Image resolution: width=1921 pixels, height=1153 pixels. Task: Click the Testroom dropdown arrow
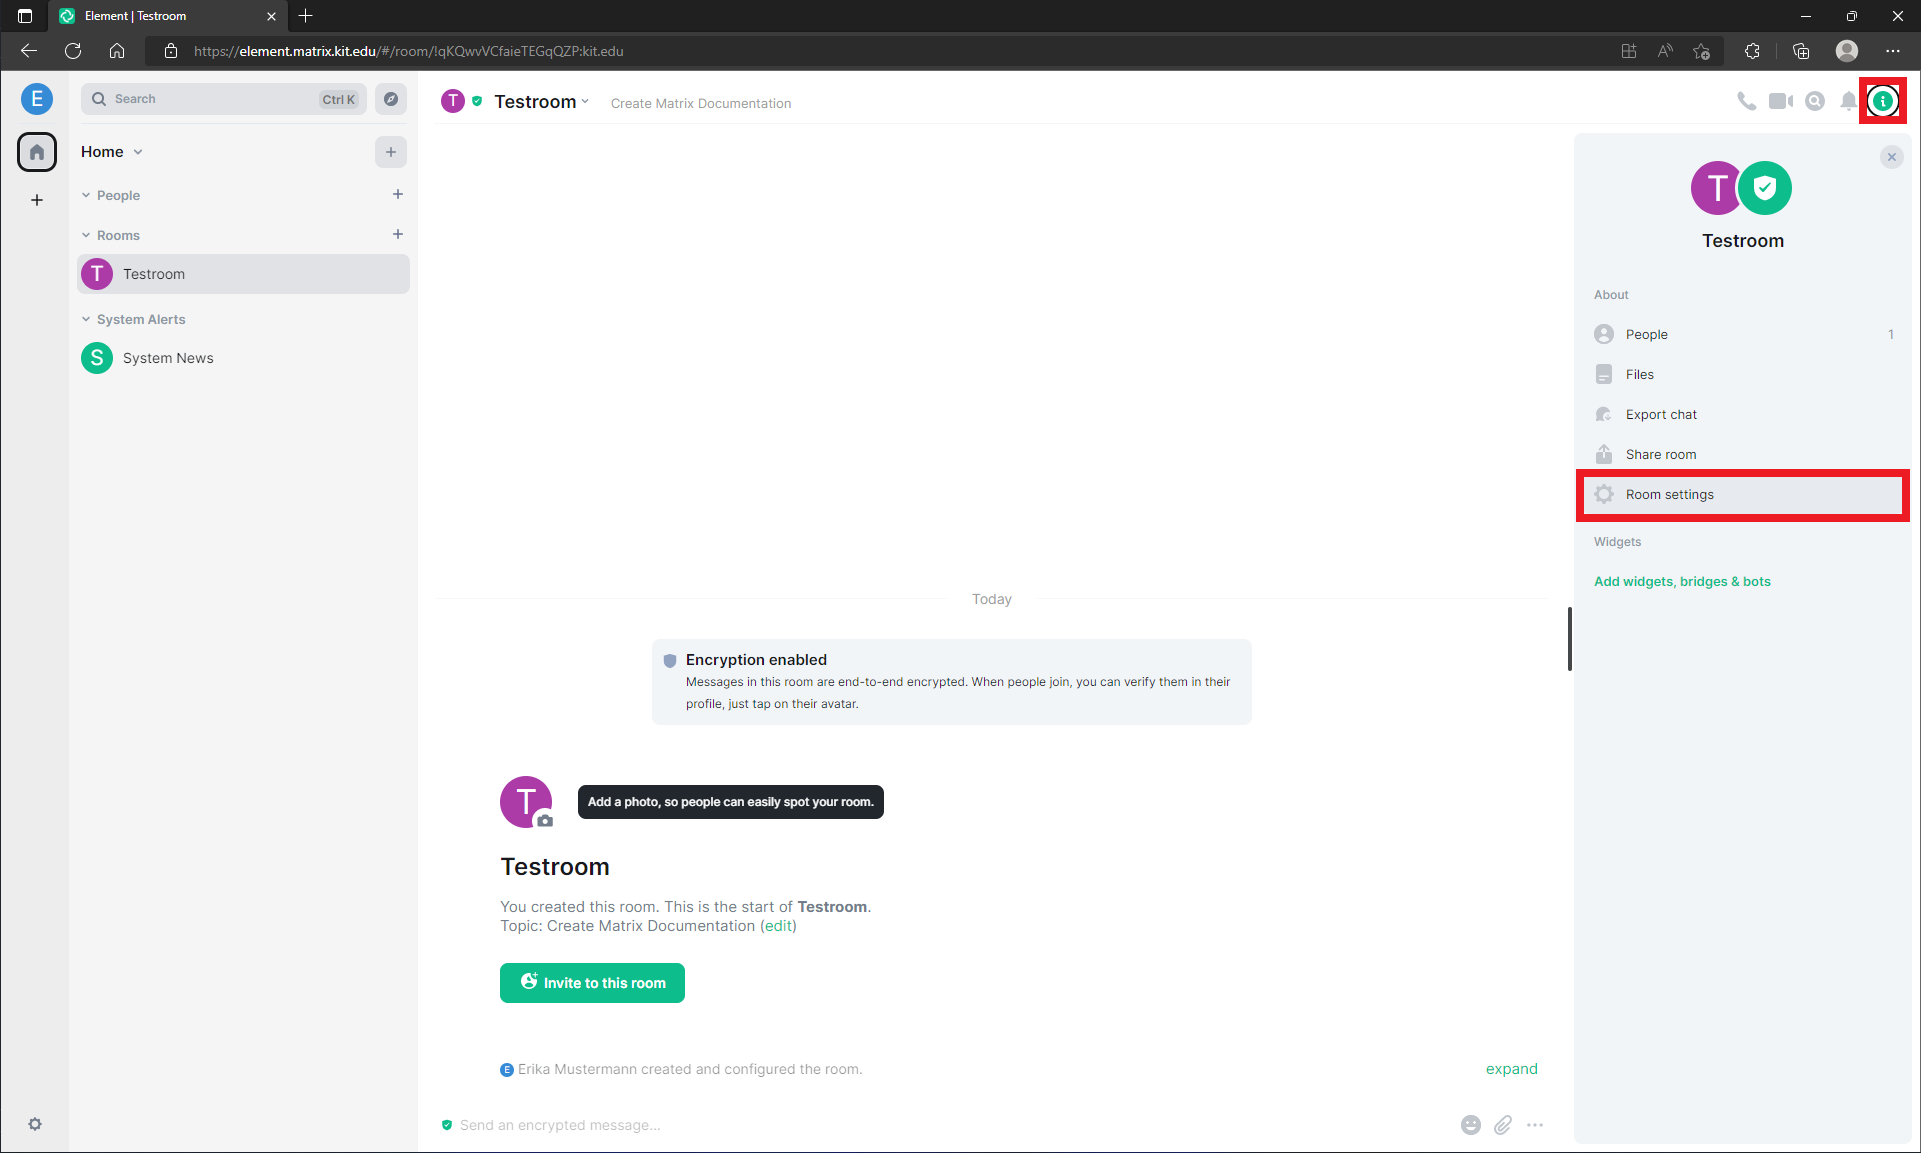tap(589, 103)
